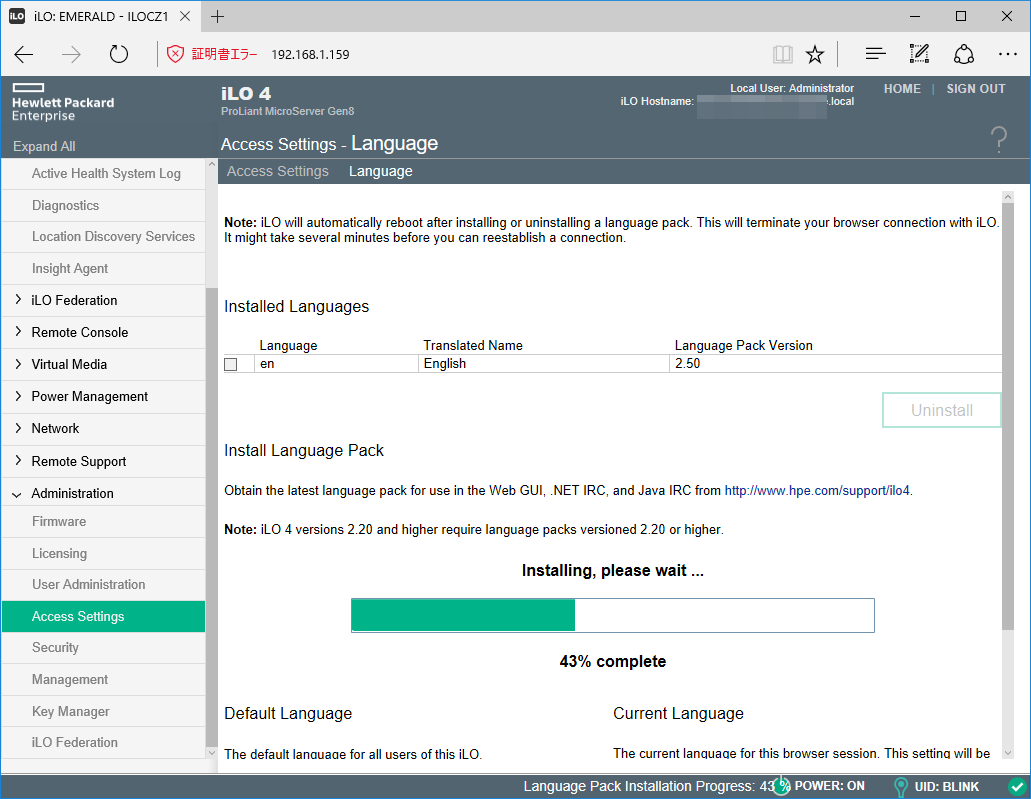The height and width of the screenshot is (799, 1031).
Task: Open a new browser tab
Action: (217, 16)
